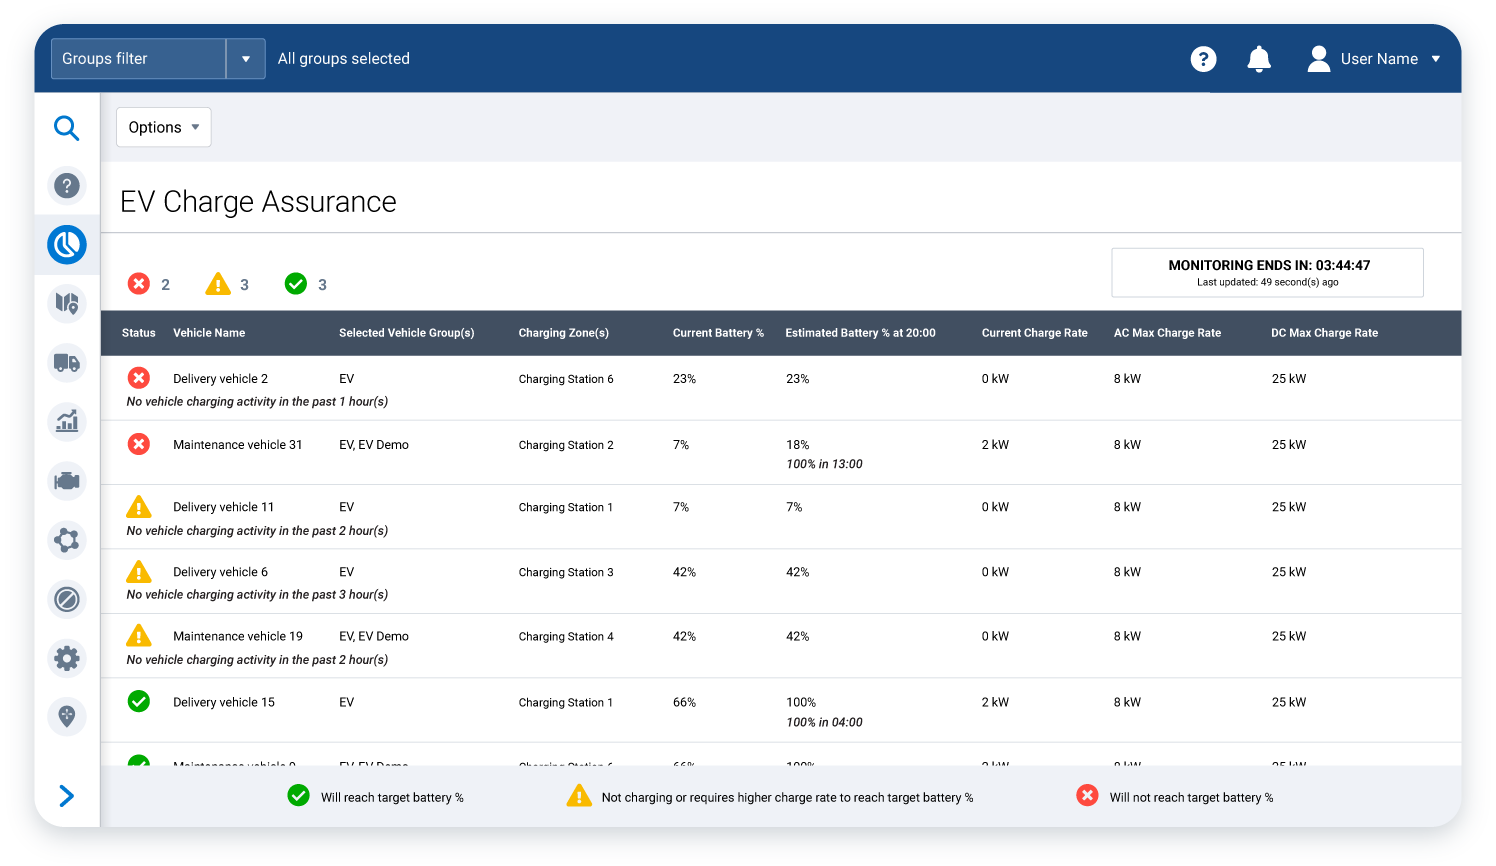
Task: Select the highlighted EV Charge Assurance sidebar icon
Action: 66,244
